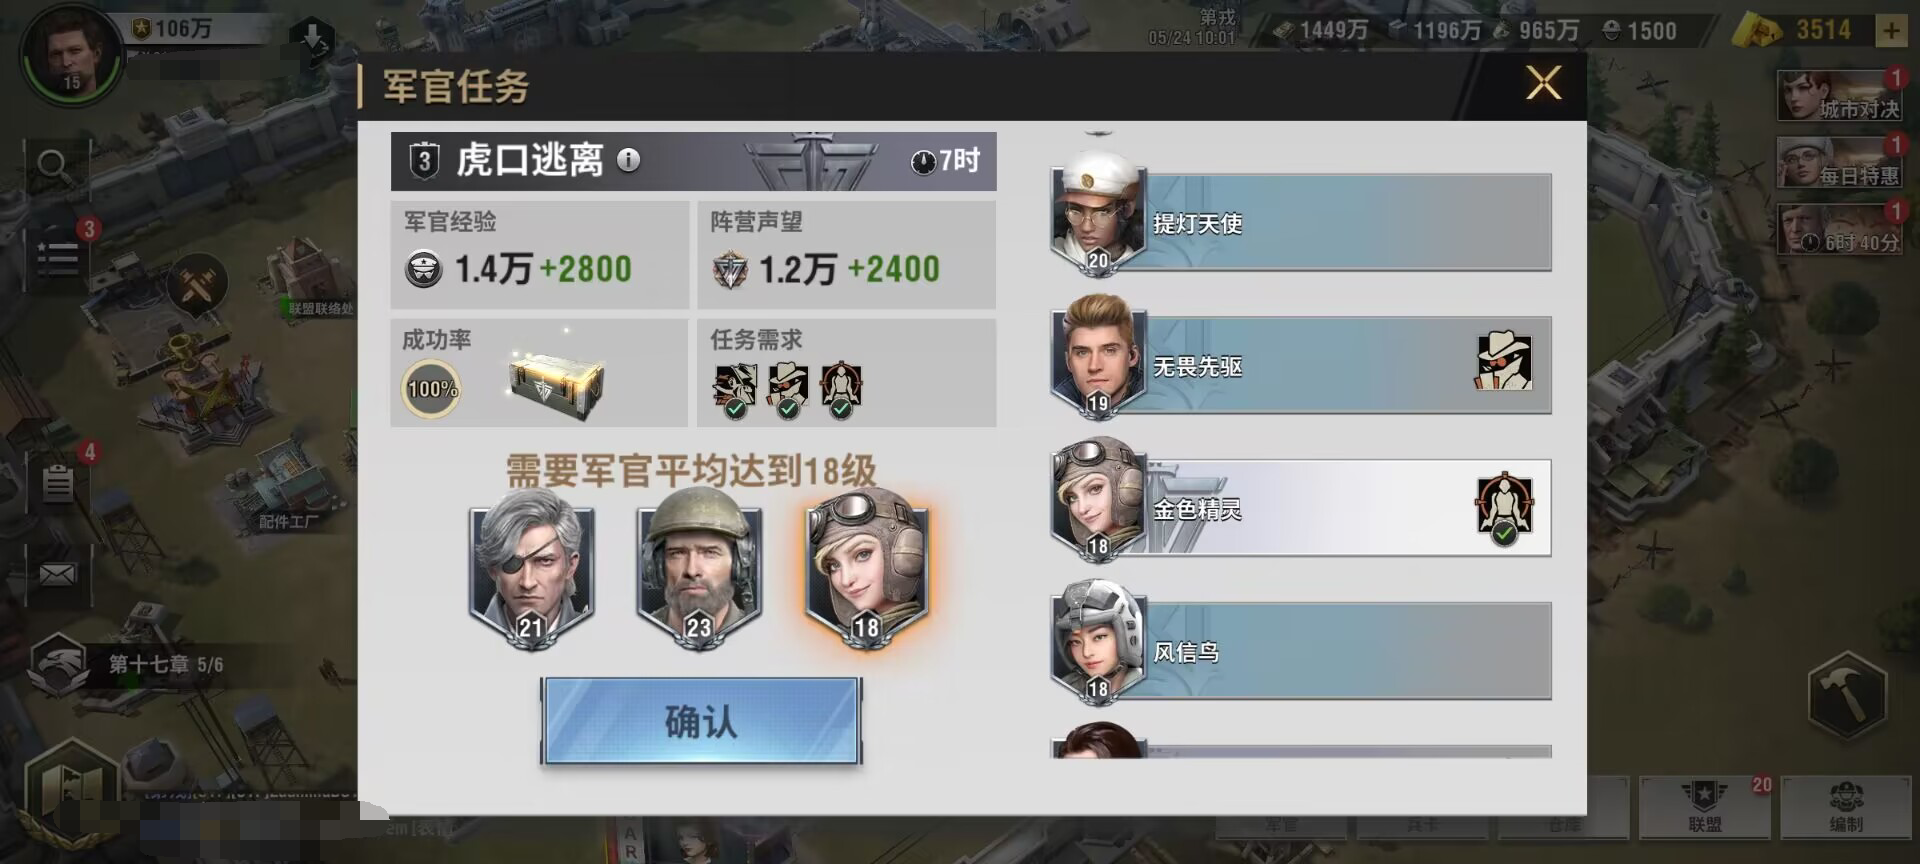Click the level 23 helmeted officer slot
Image resolution: width=1920 pixels, height=864 pixels.
coord(698,568)
